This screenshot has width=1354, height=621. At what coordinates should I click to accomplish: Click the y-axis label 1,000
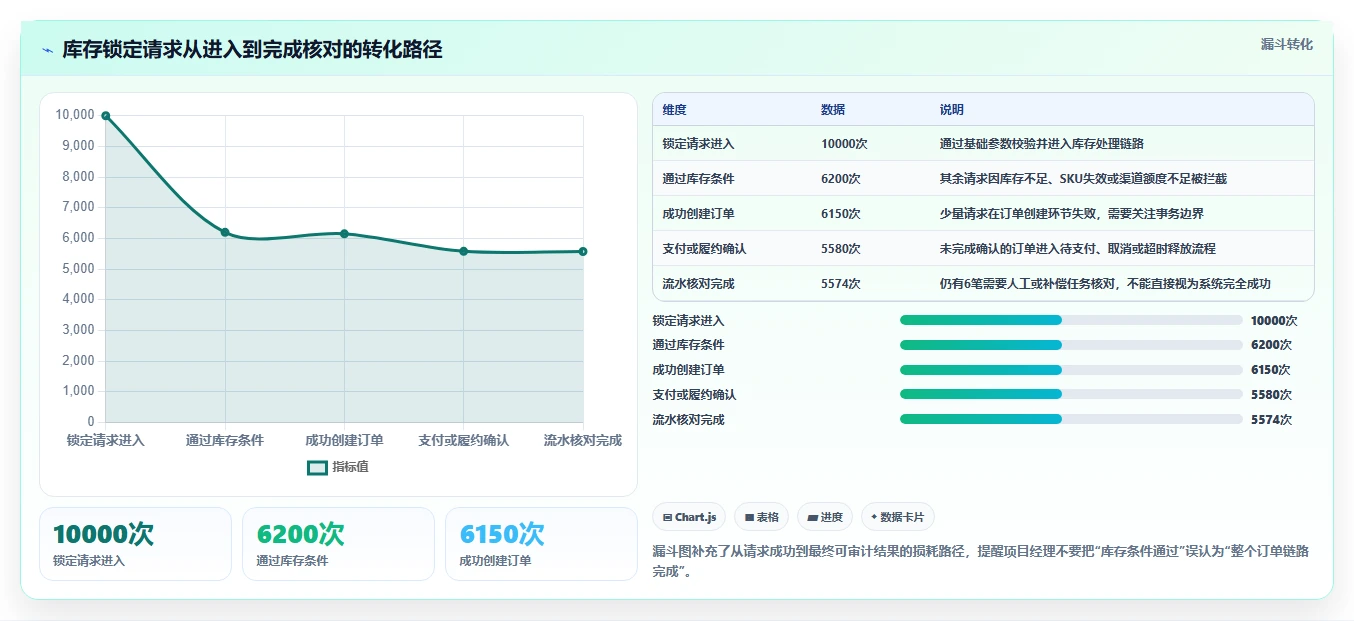[x=78, y=391]
